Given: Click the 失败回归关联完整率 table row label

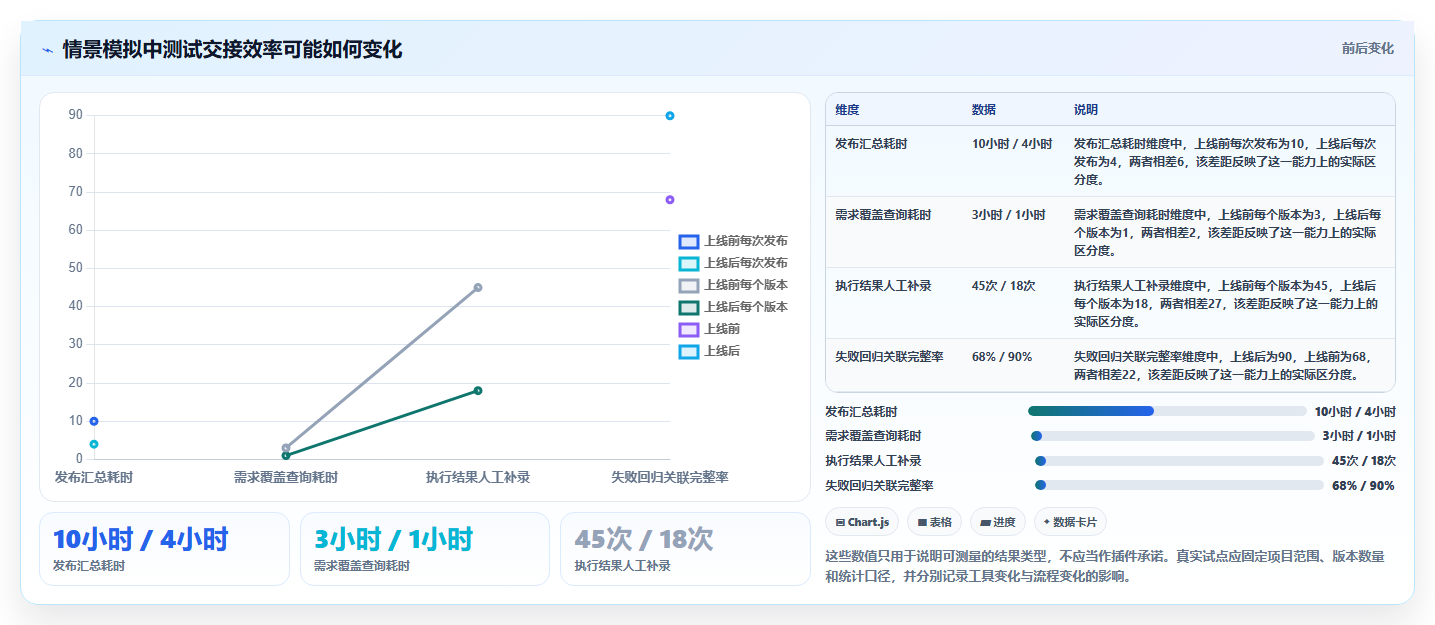Looking at the screenshot, I should pyautogui.click(x=889, y=357).
